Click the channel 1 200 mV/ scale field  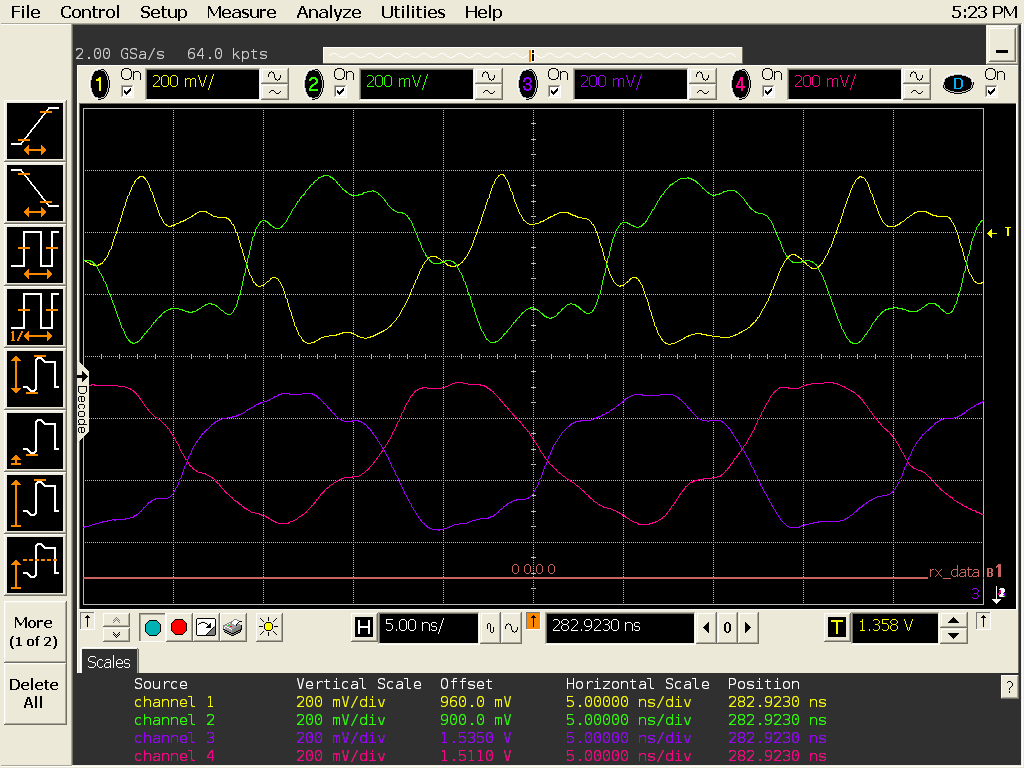pyautogui.click(x=202, y=84)
